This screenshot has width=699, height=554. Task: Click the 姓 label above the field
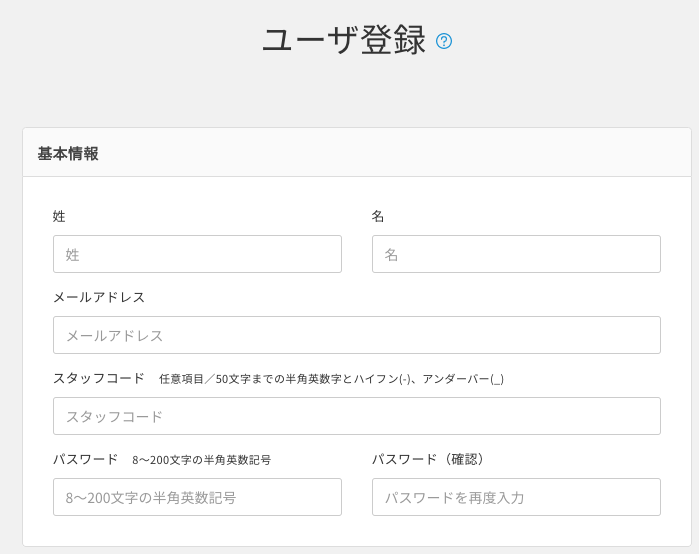coord(59,216)
